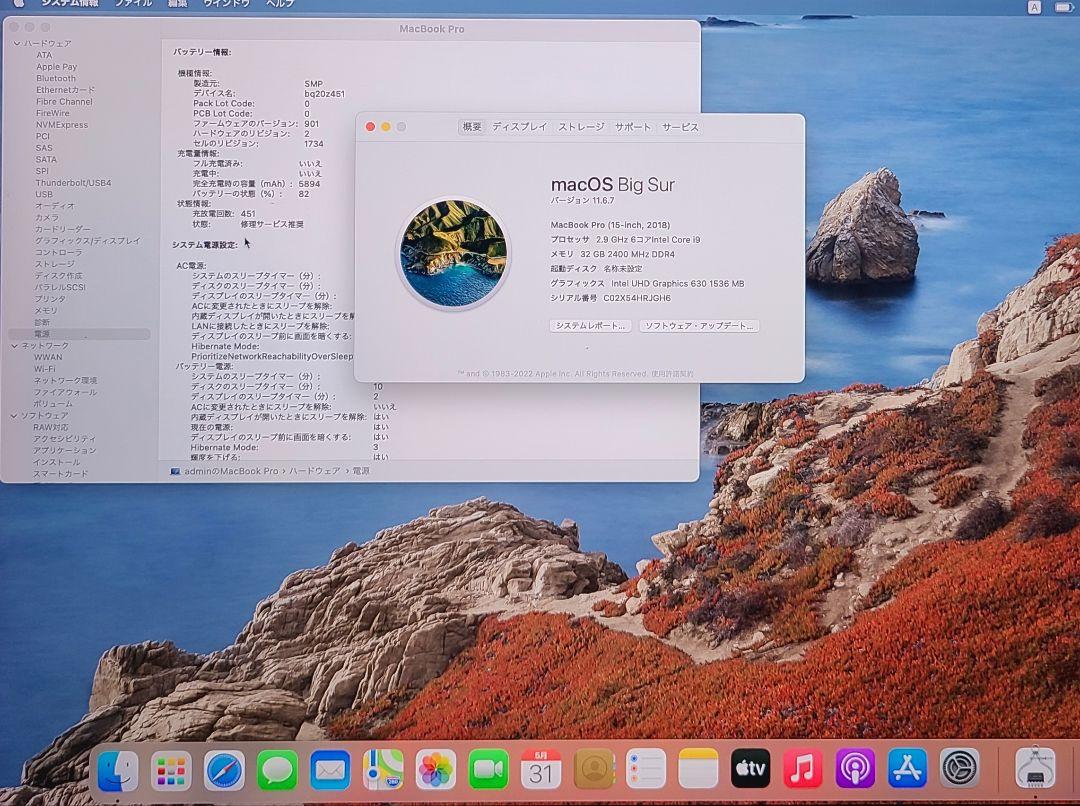Switch to the ディスプレイ tab
The height and width of the screenshot is (806, 1080).
coord(519,127)
